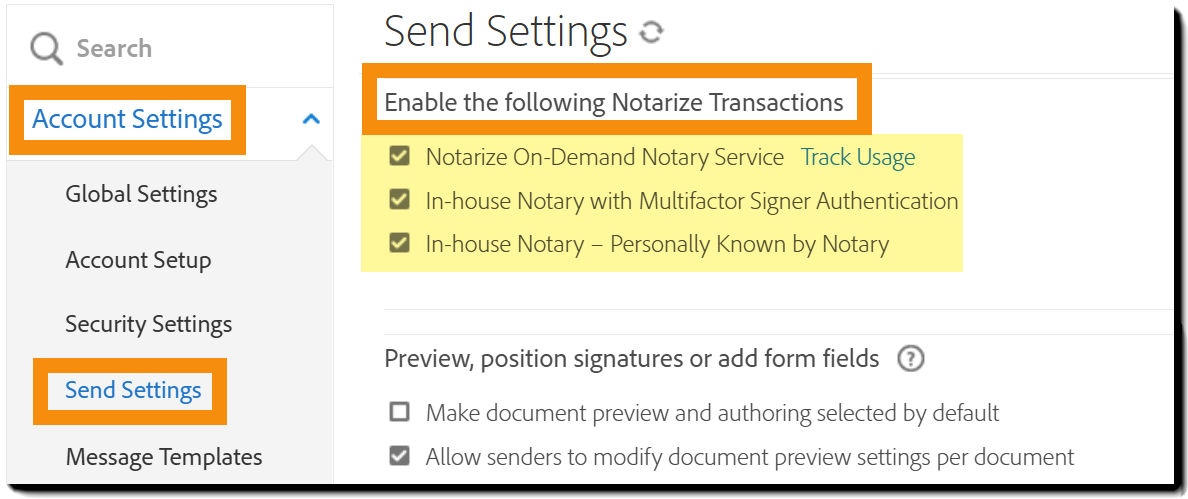
Task: Open the help icon for Preview settings
Action: pyautogui.click(x=910, y=359)
